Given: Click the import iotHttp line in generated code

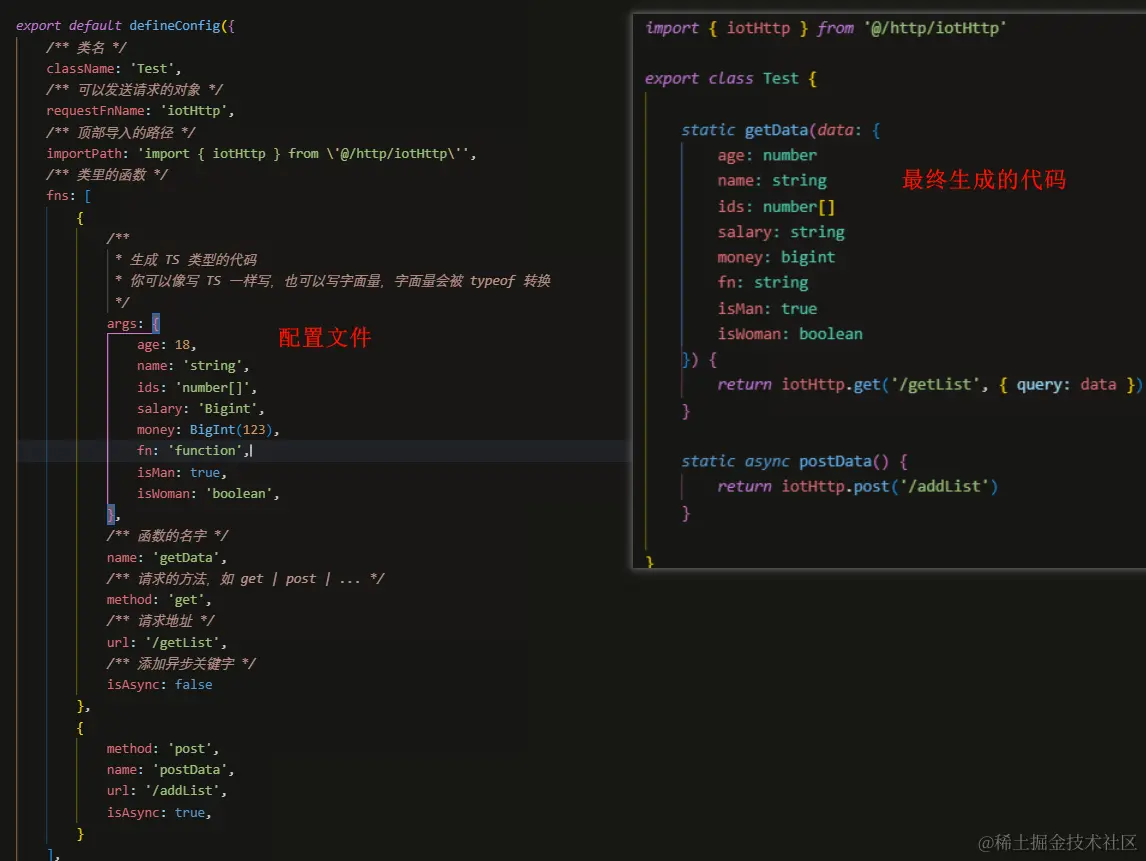Looking at the screenshot, I should 826,29.
